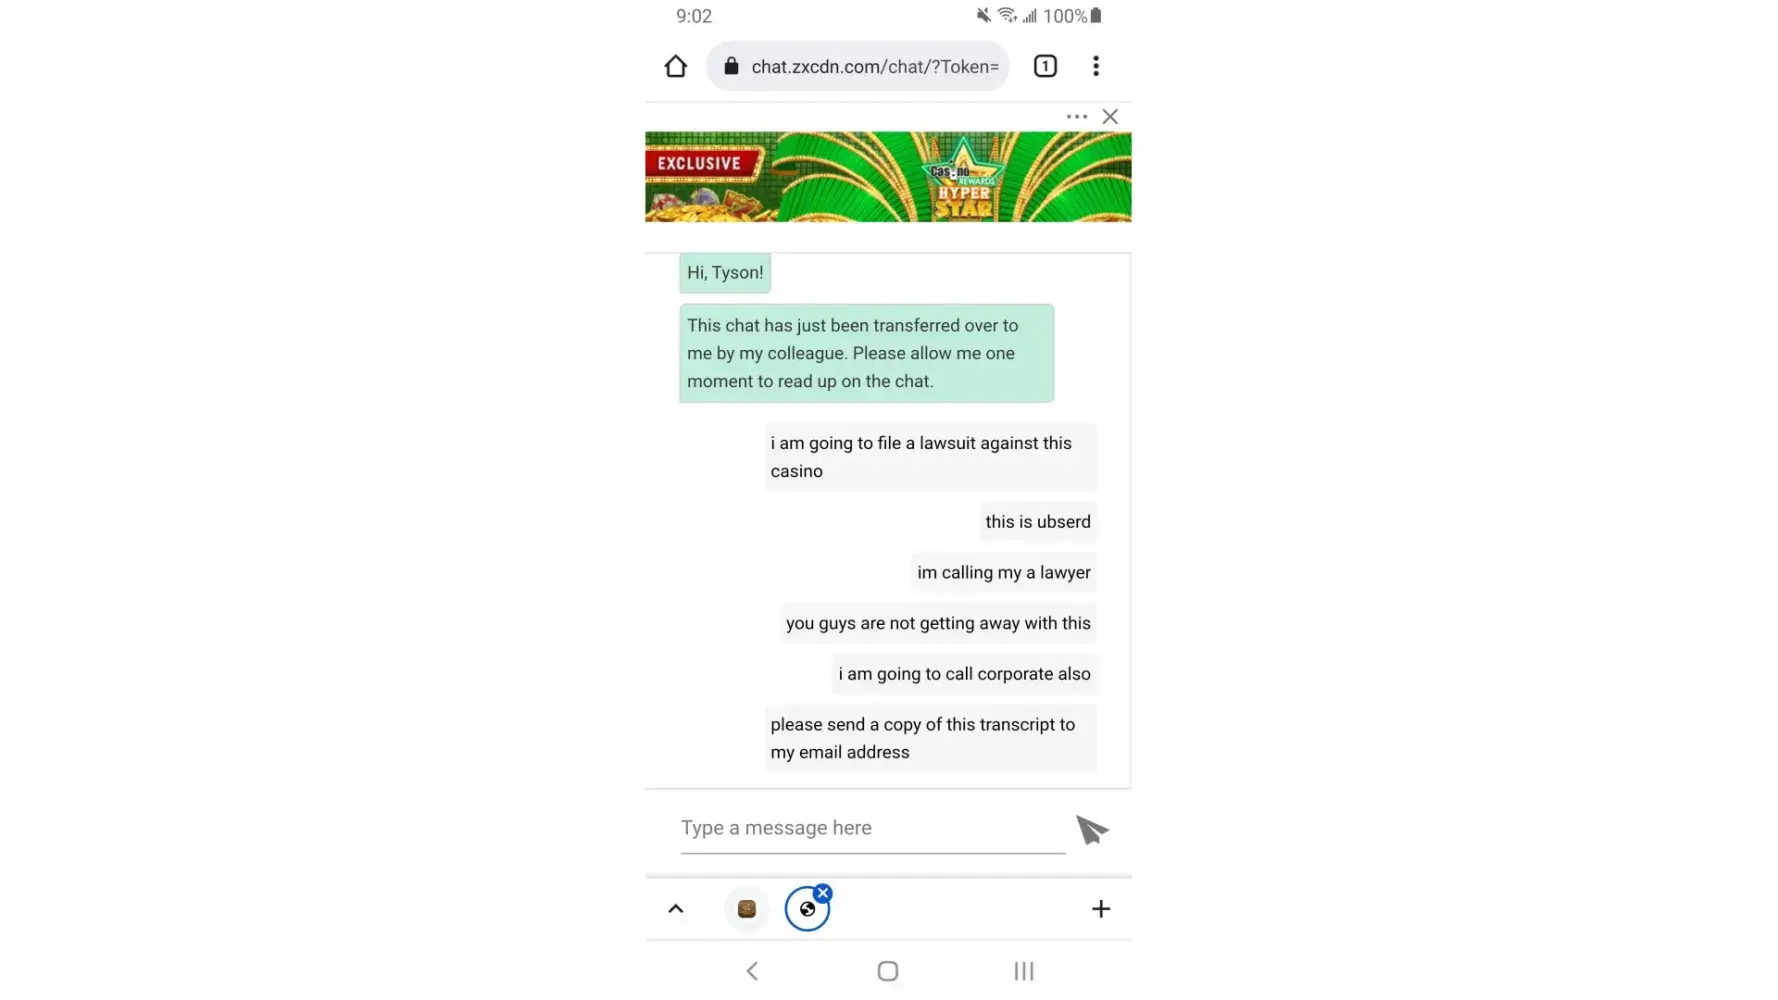Close the chat window with X

click(x=1110, y=117)
